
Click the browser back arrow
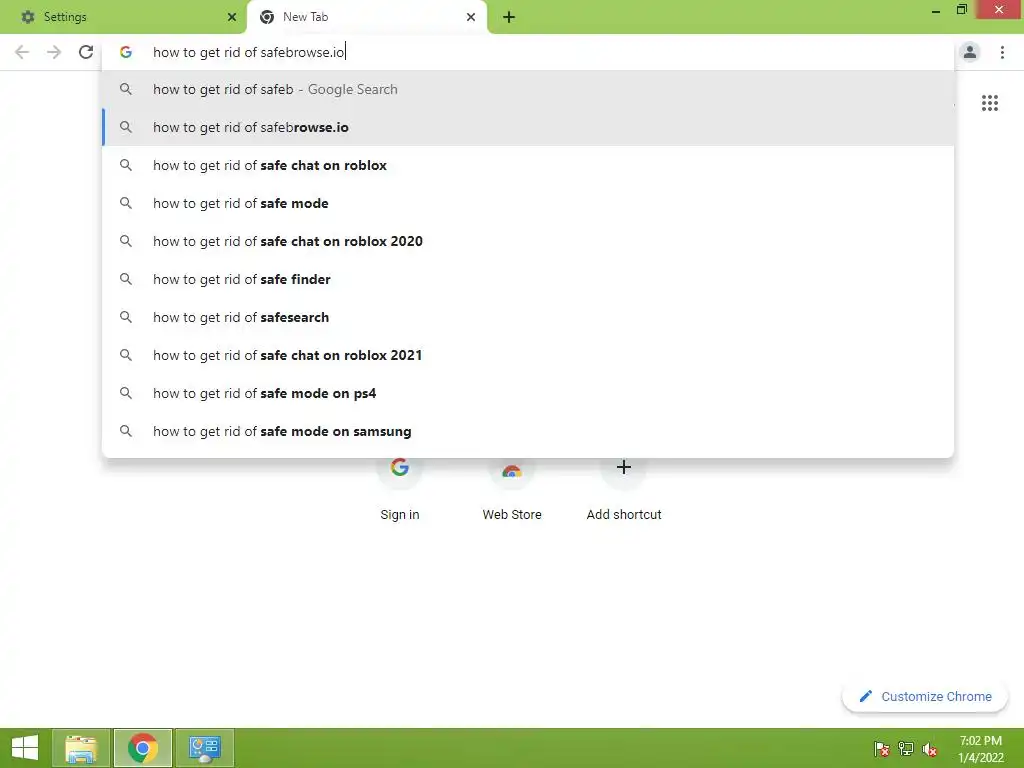pyautogui.click(x=22, y=52)
